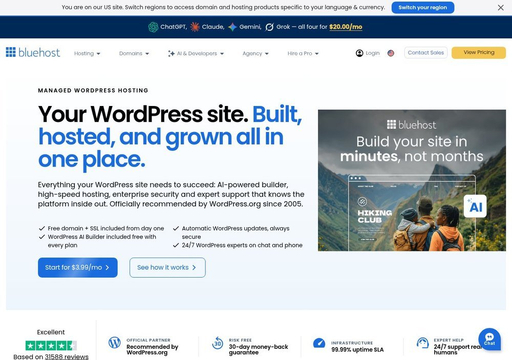Click the Bluehost grid logo icon
Screen dimensions: 512x360
point(11,52)
